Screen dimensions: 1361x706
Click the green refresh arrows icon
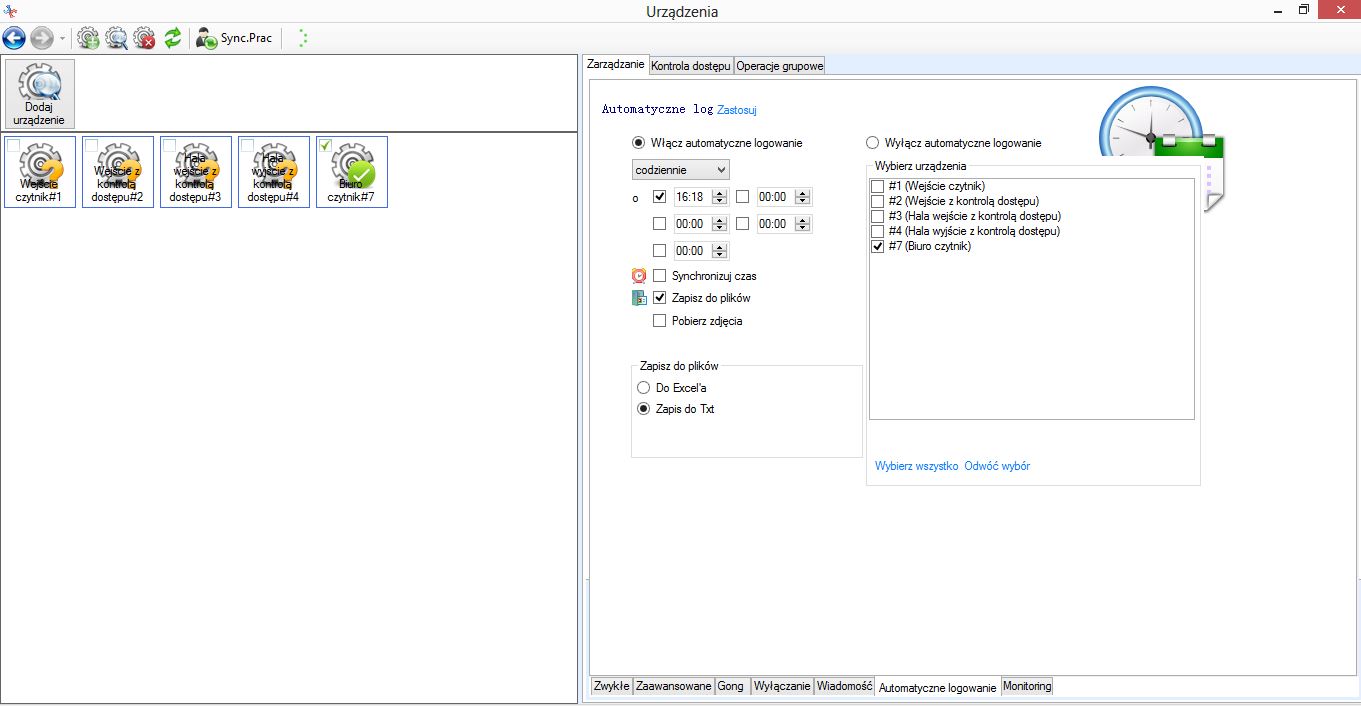(x=173, y=39)
